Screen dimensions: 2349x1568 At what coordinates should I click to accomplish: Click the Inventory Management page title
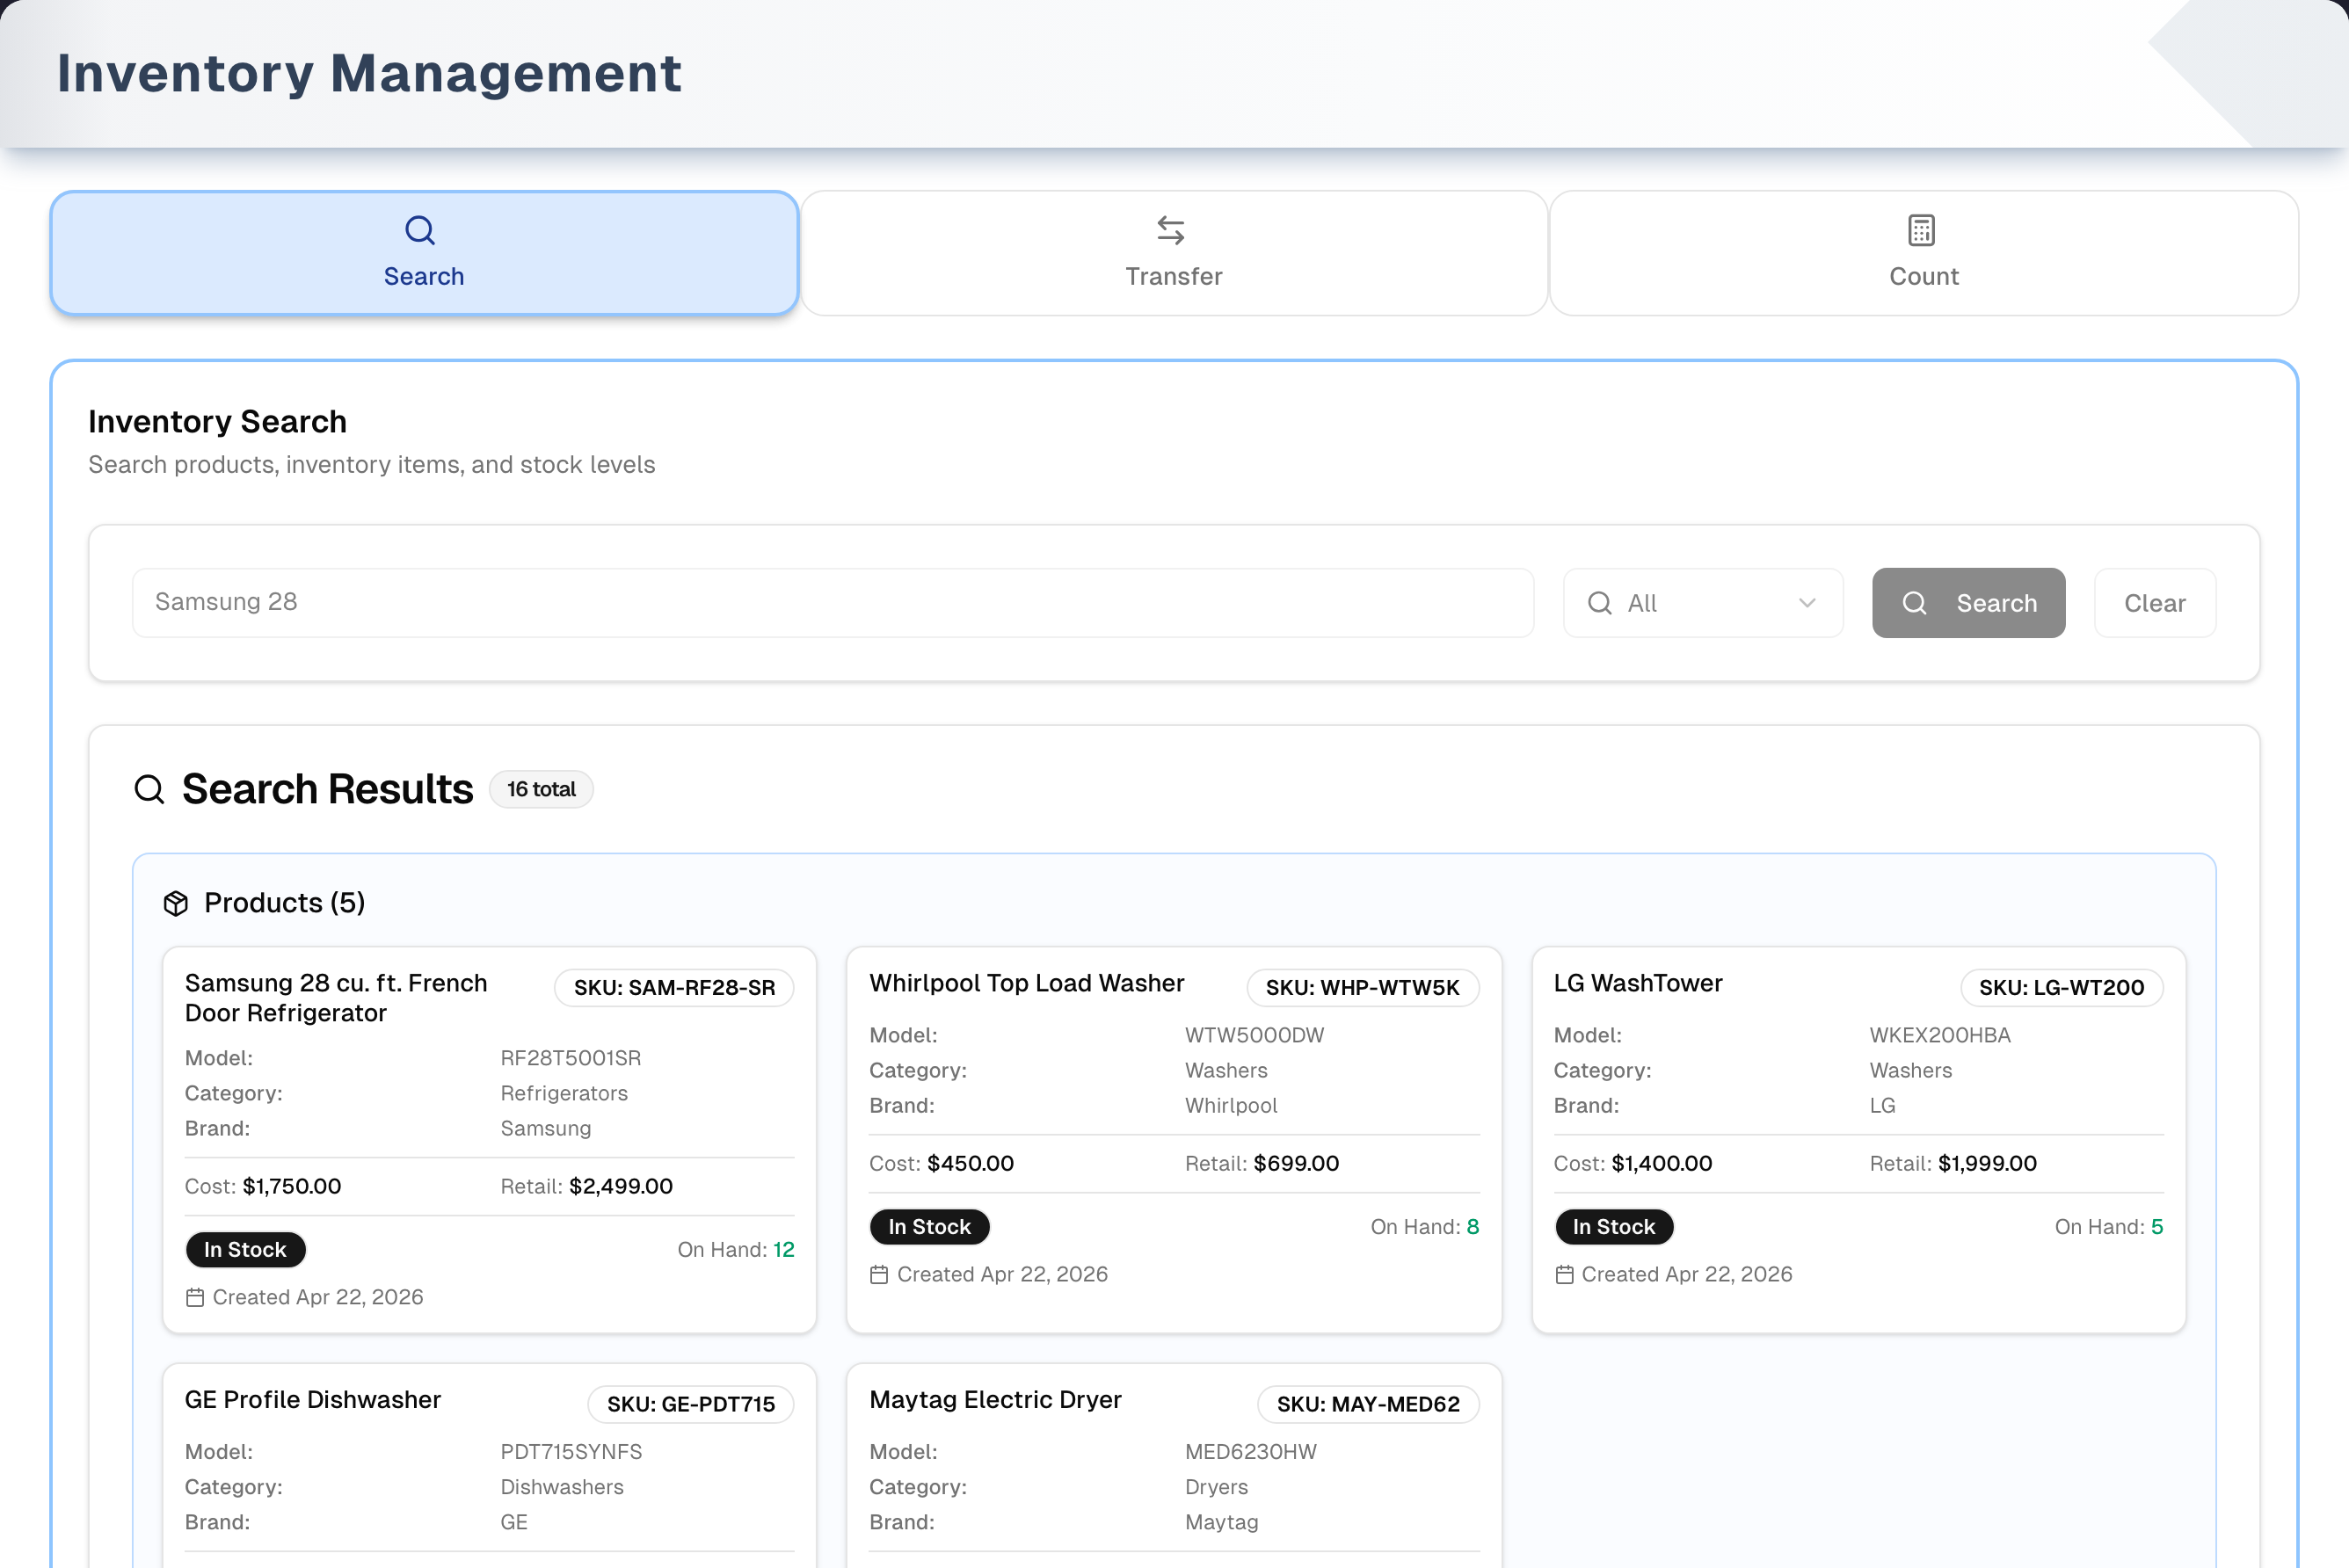[x=369, y=73]
